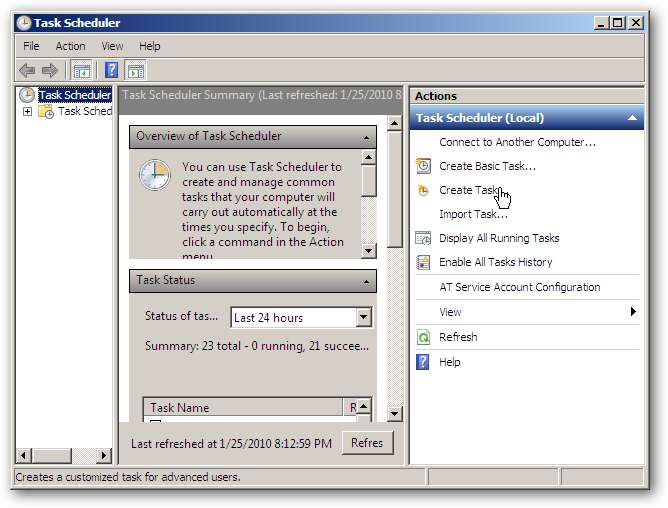Open the View submenu arrow in Actions
Viewport: 668px width, 508px height.
pos(633,312)
